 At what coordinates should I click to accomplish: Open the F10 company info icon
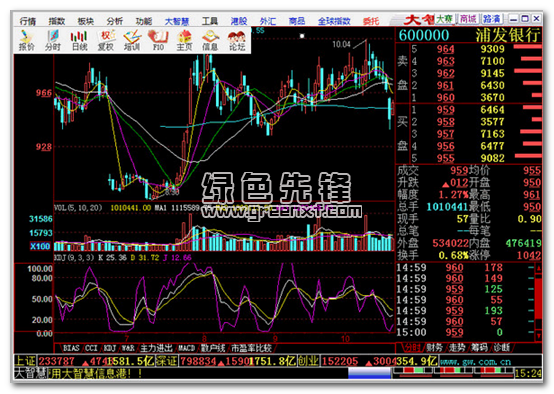[x=158, y=40]
